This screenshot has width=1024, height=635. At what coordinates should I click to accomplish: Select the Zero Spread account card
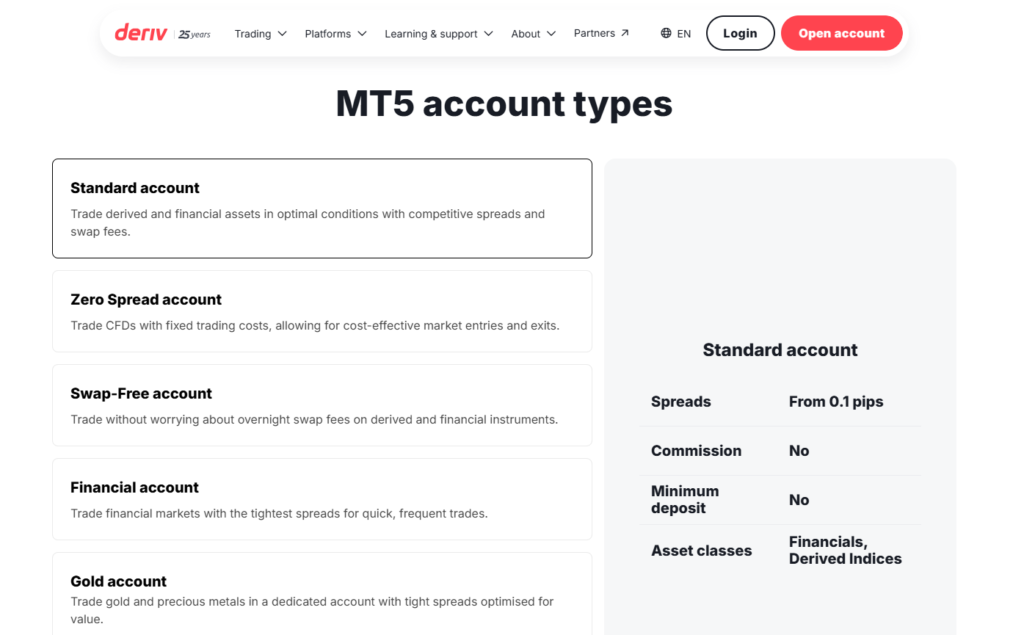pyautogui.click(x=322, y=312)
